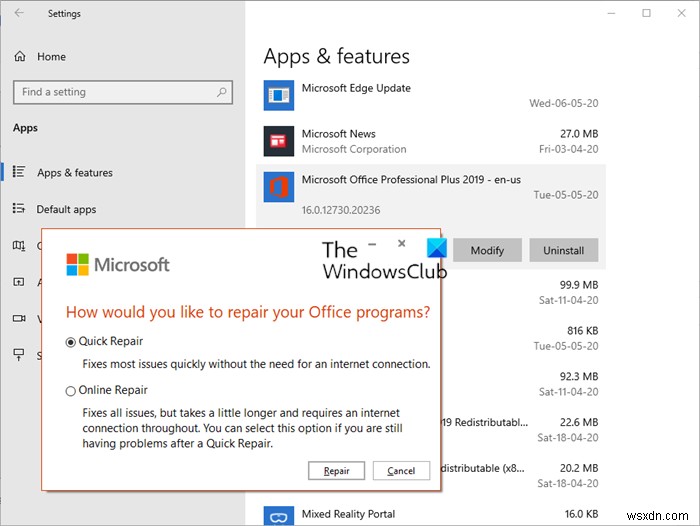Close the Settings window
The width and height of the screenshot is (700, 526).
coord(681,13)
